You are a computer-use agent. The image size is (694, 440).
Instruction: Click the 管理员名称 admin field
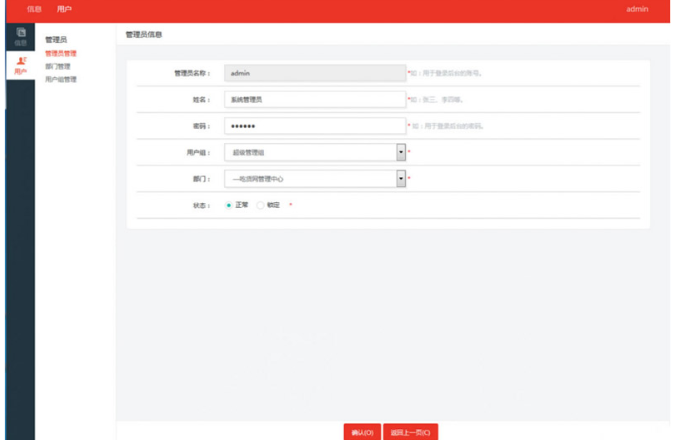[x=314, y=73]
